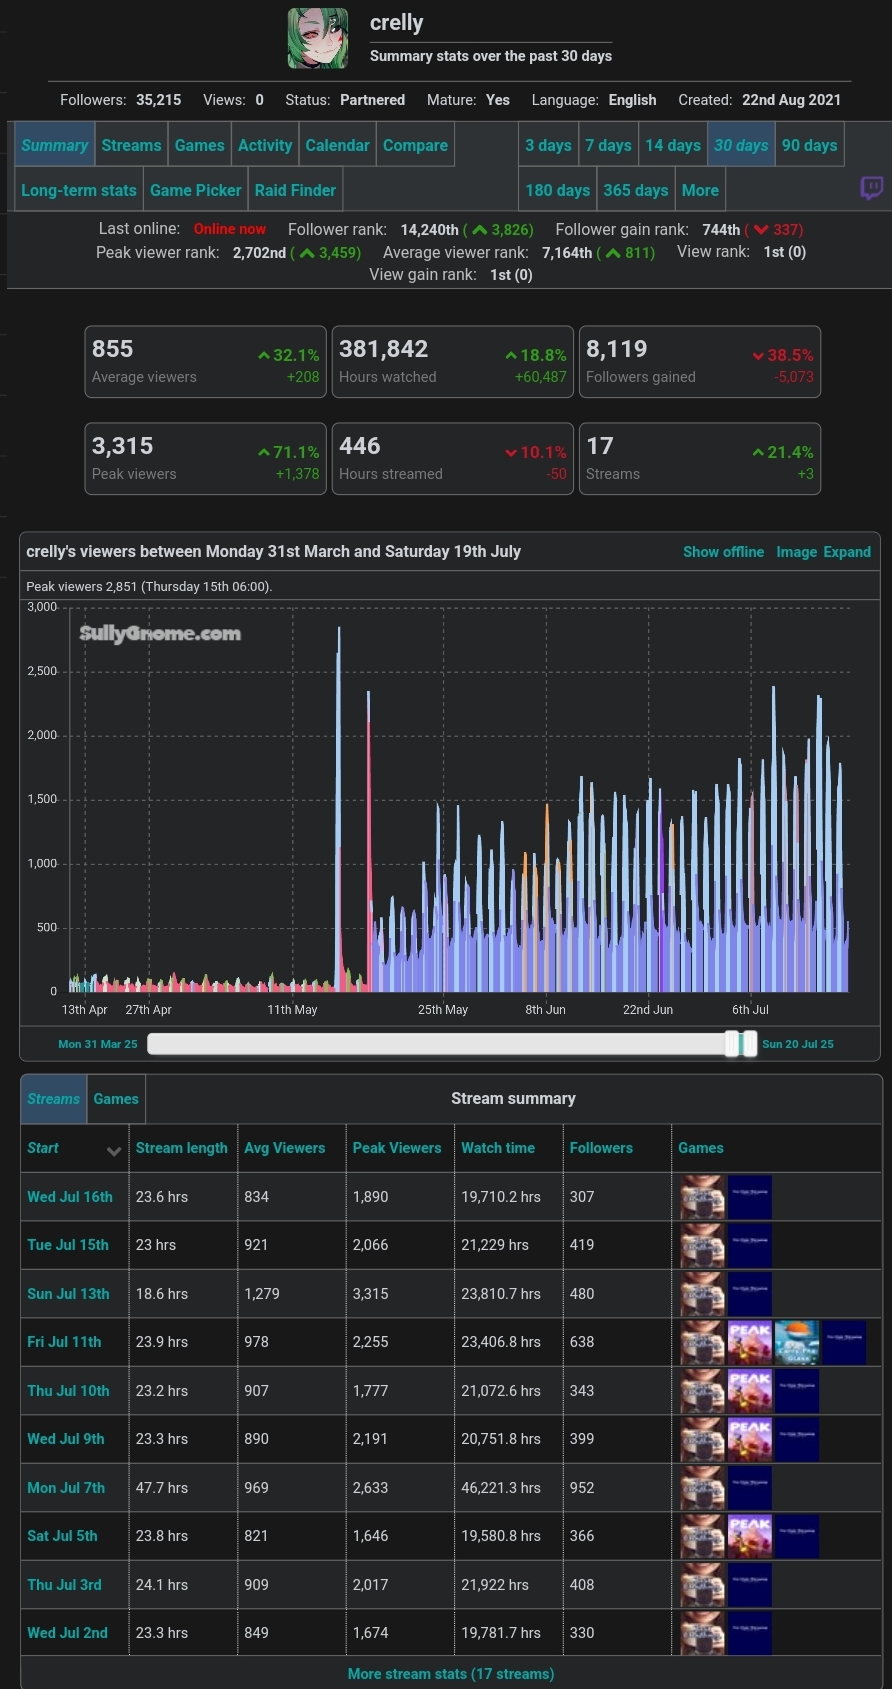Select the 3 days range
Screen dimensions: 892x1689
click(x=549, y=145)
